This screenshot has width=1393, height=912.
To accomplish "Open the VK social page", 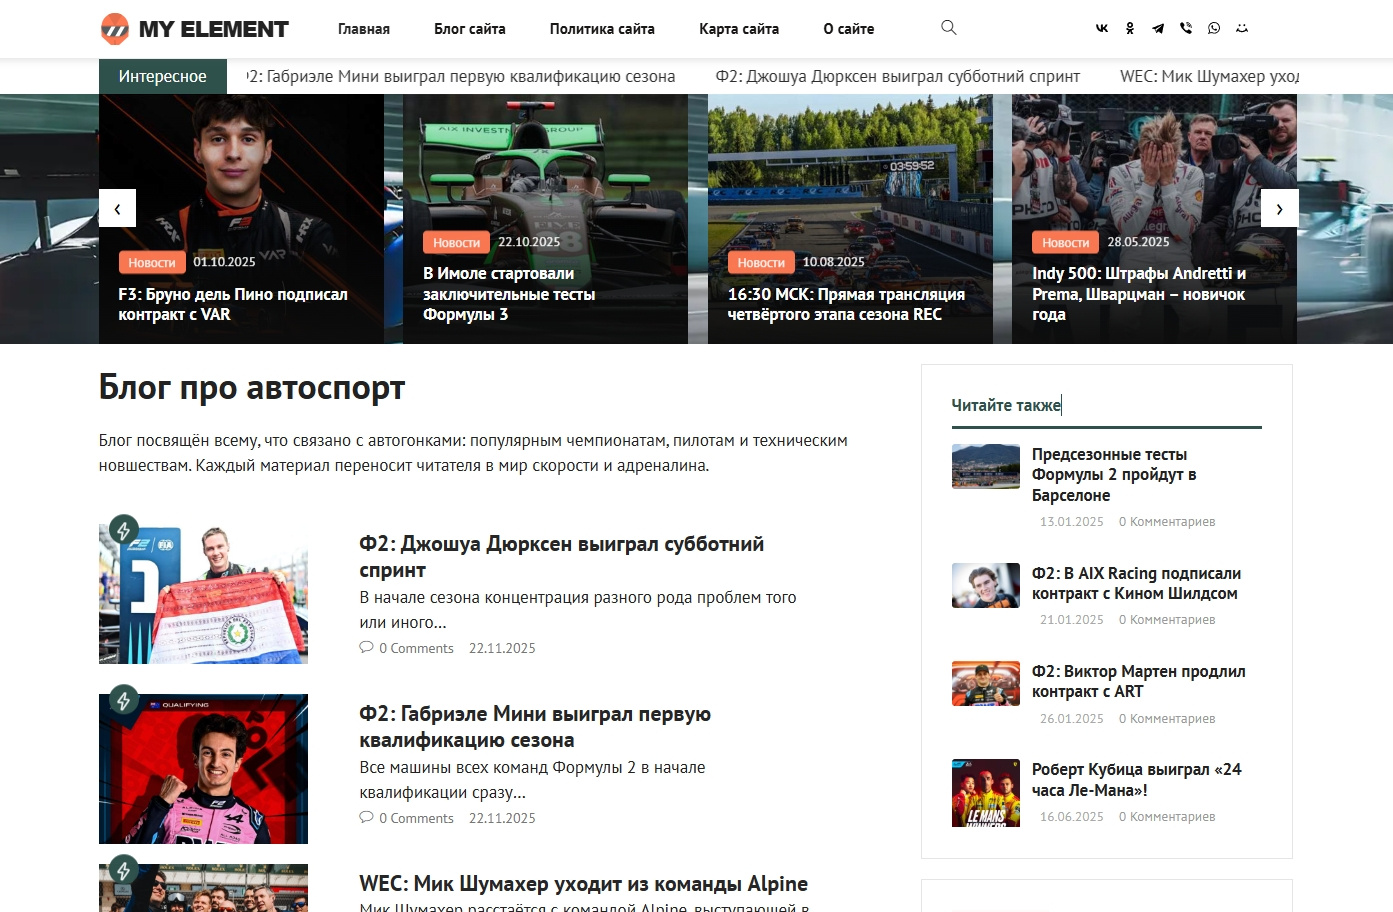I will [1102, 28].
